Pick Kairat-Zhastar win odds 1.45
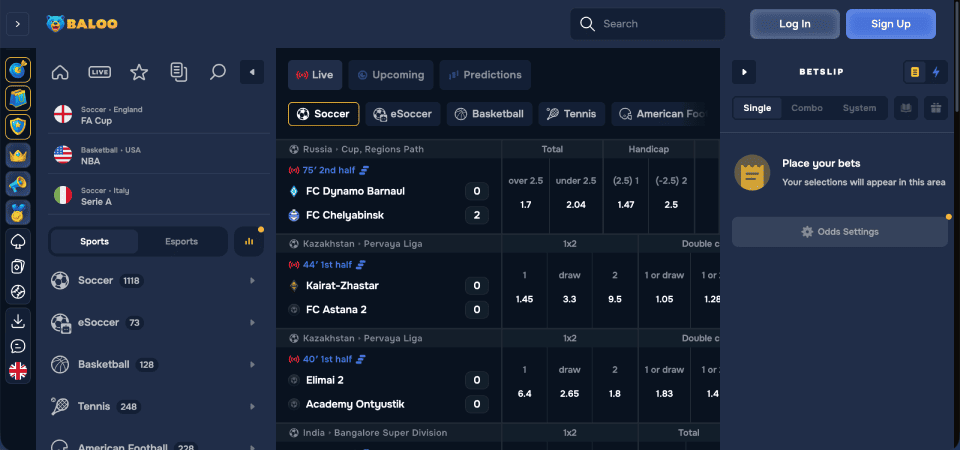 click(x=524, y=290)
